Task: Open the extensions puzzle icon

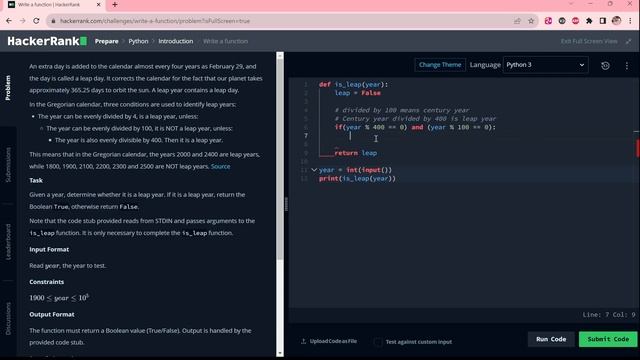Action: [589, 21]
